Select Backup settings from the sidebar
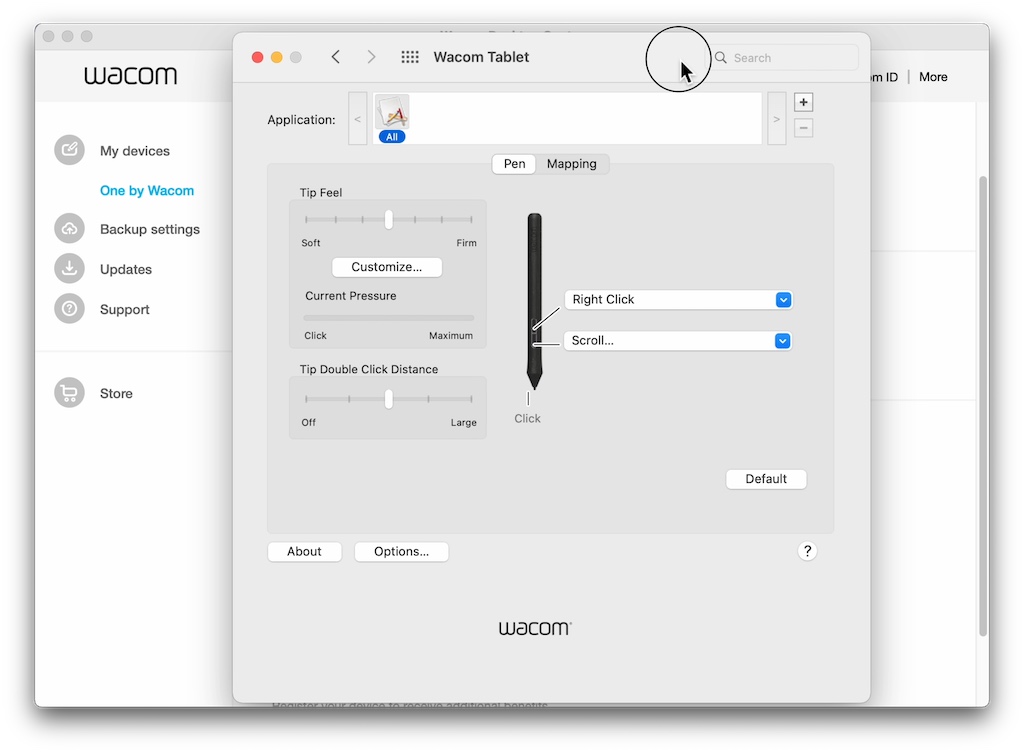 tap(151, 229)
